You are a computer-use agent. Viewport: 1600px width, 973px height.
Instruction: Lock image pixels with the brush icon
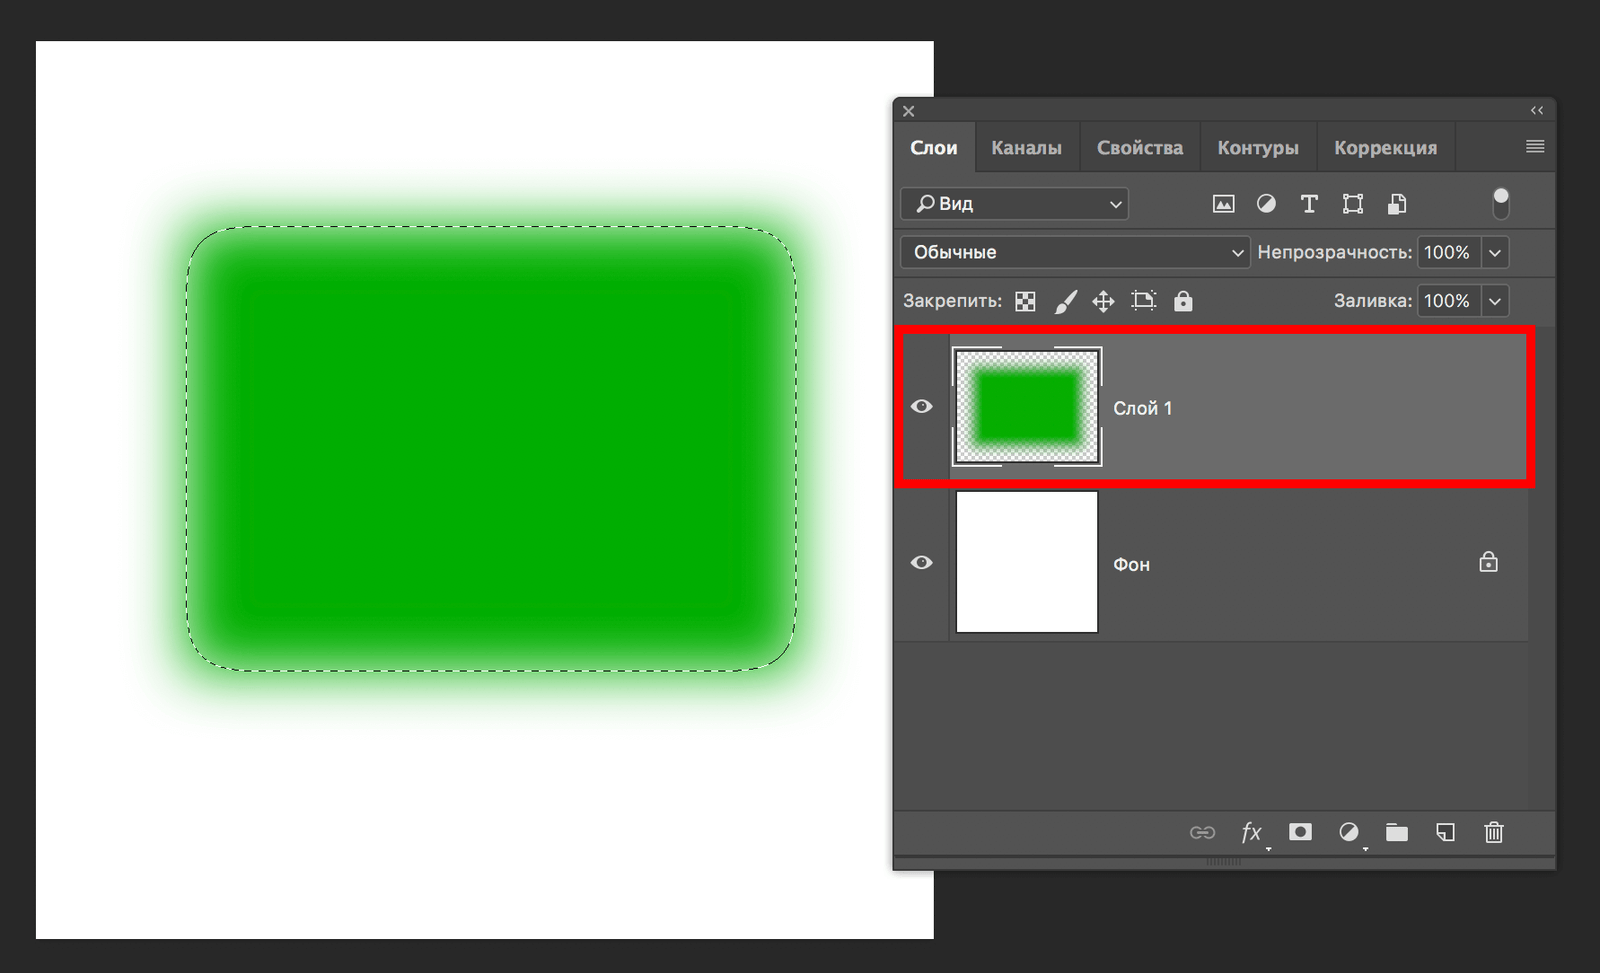[1065, 301]
